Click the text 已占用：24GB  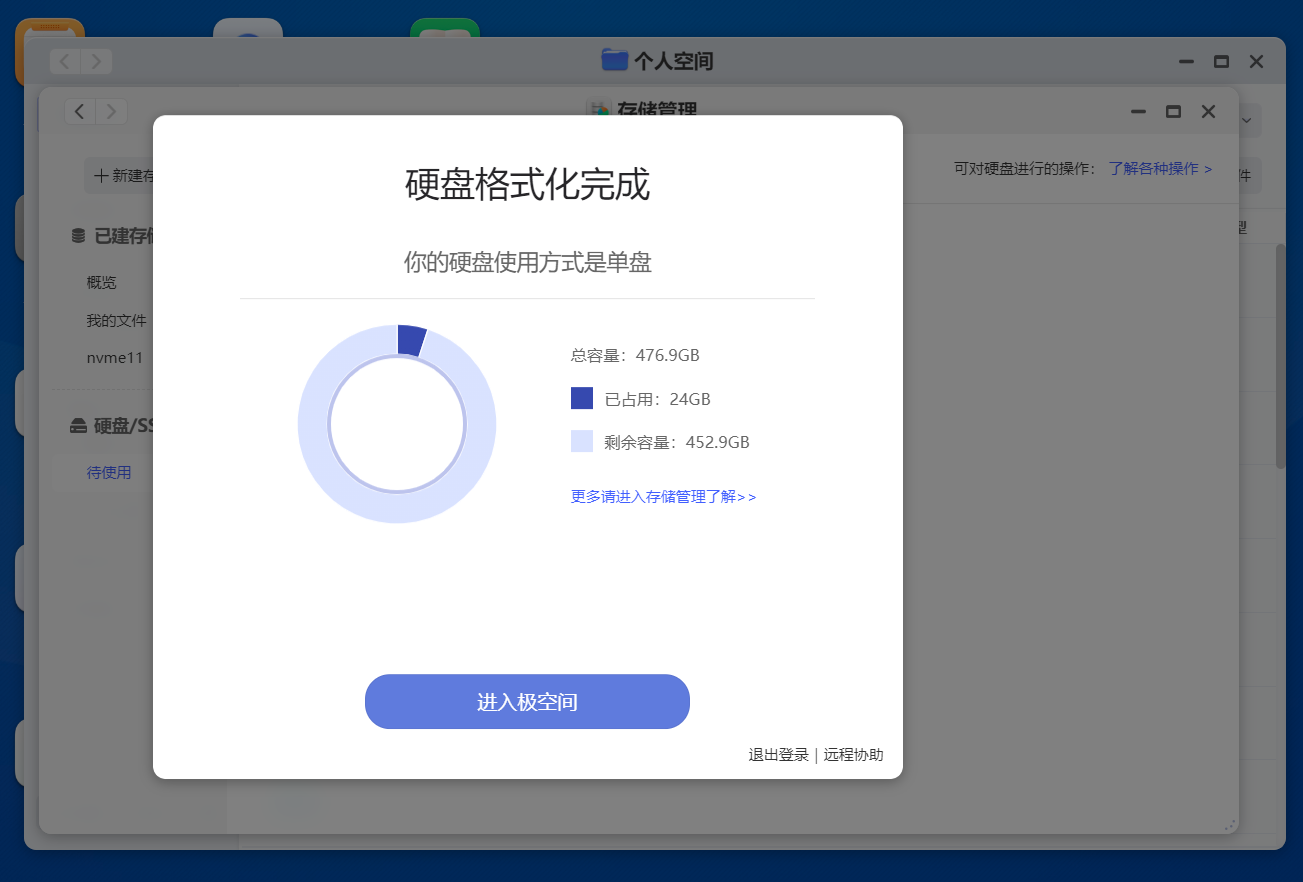click(657, 399)
